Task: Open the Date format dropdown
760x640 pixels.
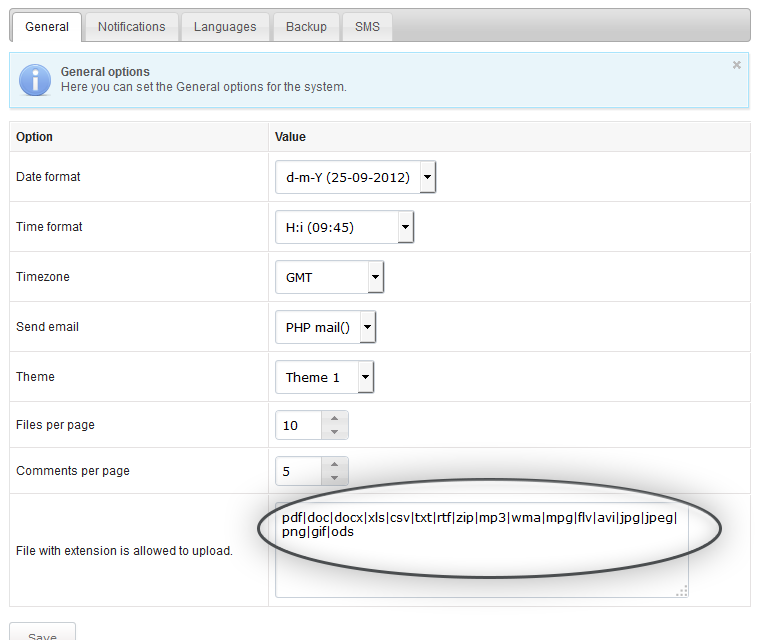Action: point(355,177)
